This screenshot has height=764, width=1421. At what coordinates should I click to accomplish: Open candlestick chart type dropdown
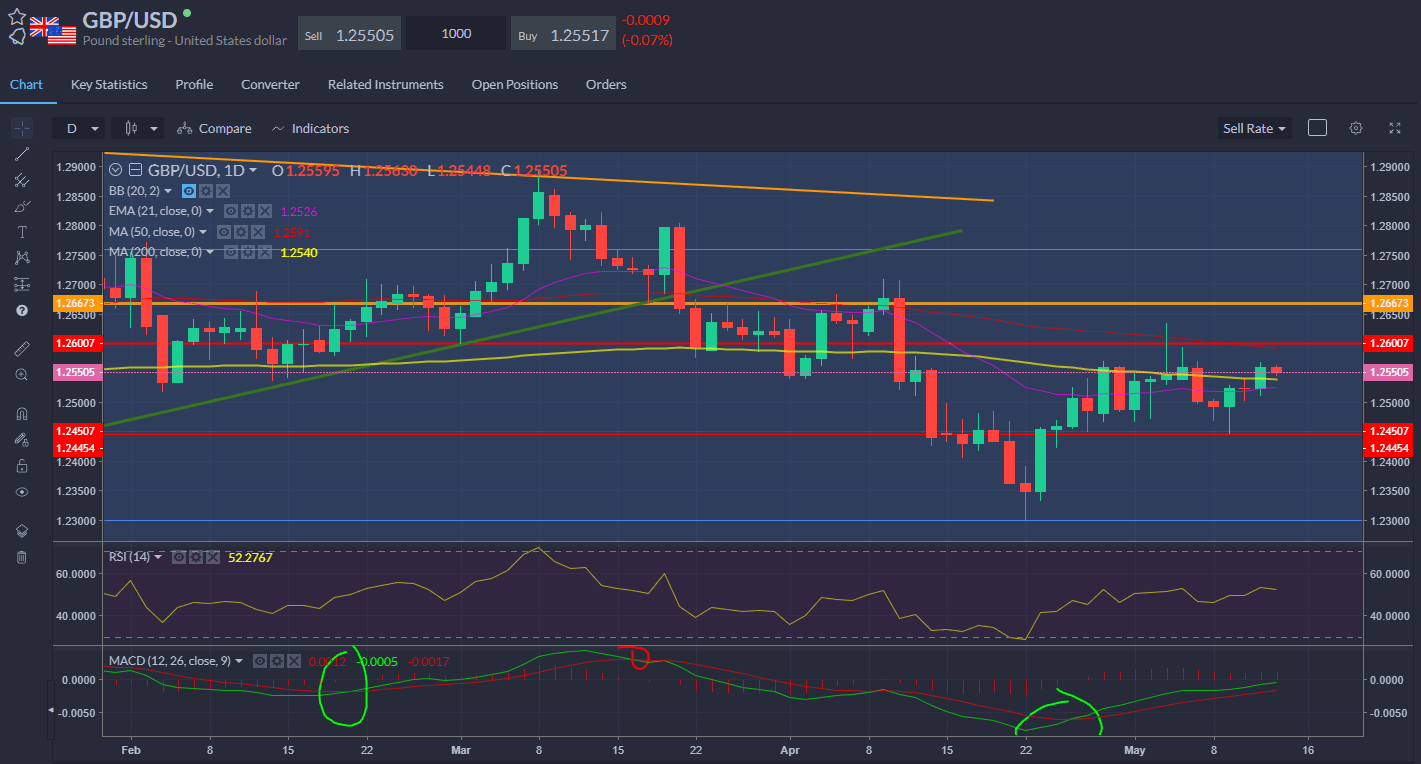tap(138, 128)
